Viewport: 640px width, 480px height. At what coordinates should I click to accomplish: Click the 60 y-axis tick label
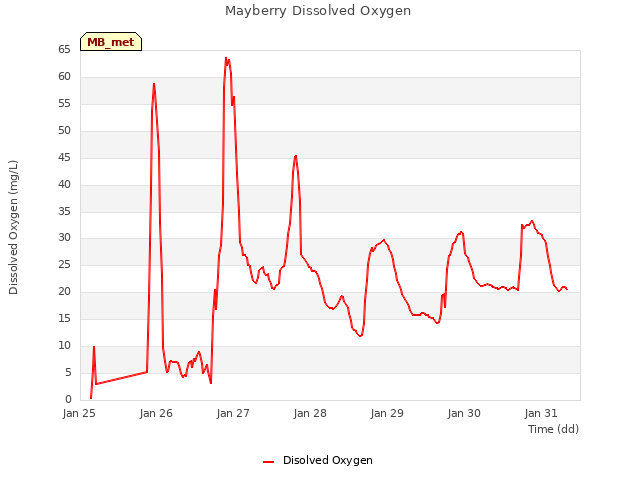(x=64, y=76)
